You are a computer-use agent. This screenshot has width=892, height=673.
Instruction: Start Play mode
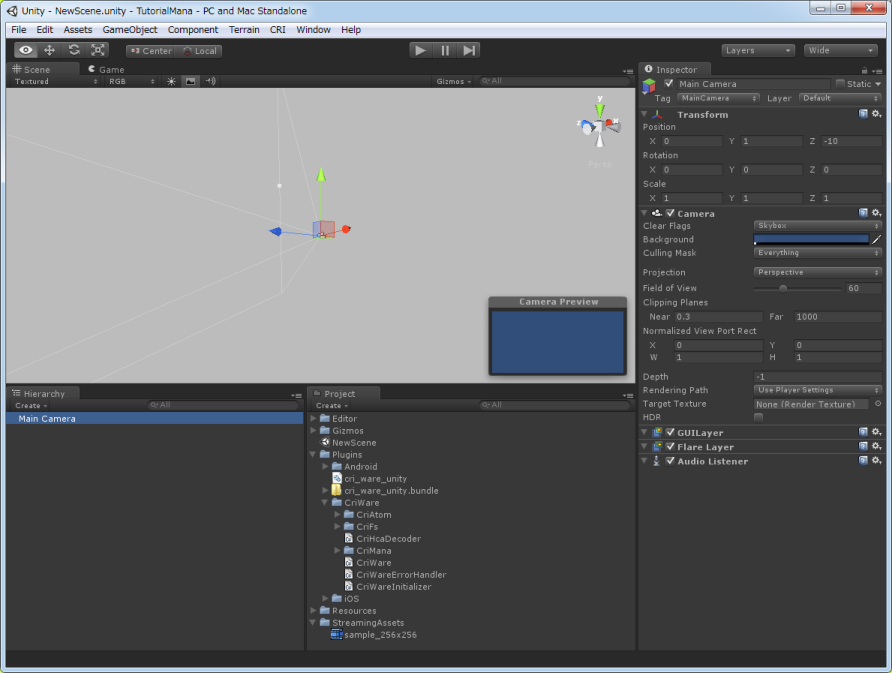tap(420, 50)
